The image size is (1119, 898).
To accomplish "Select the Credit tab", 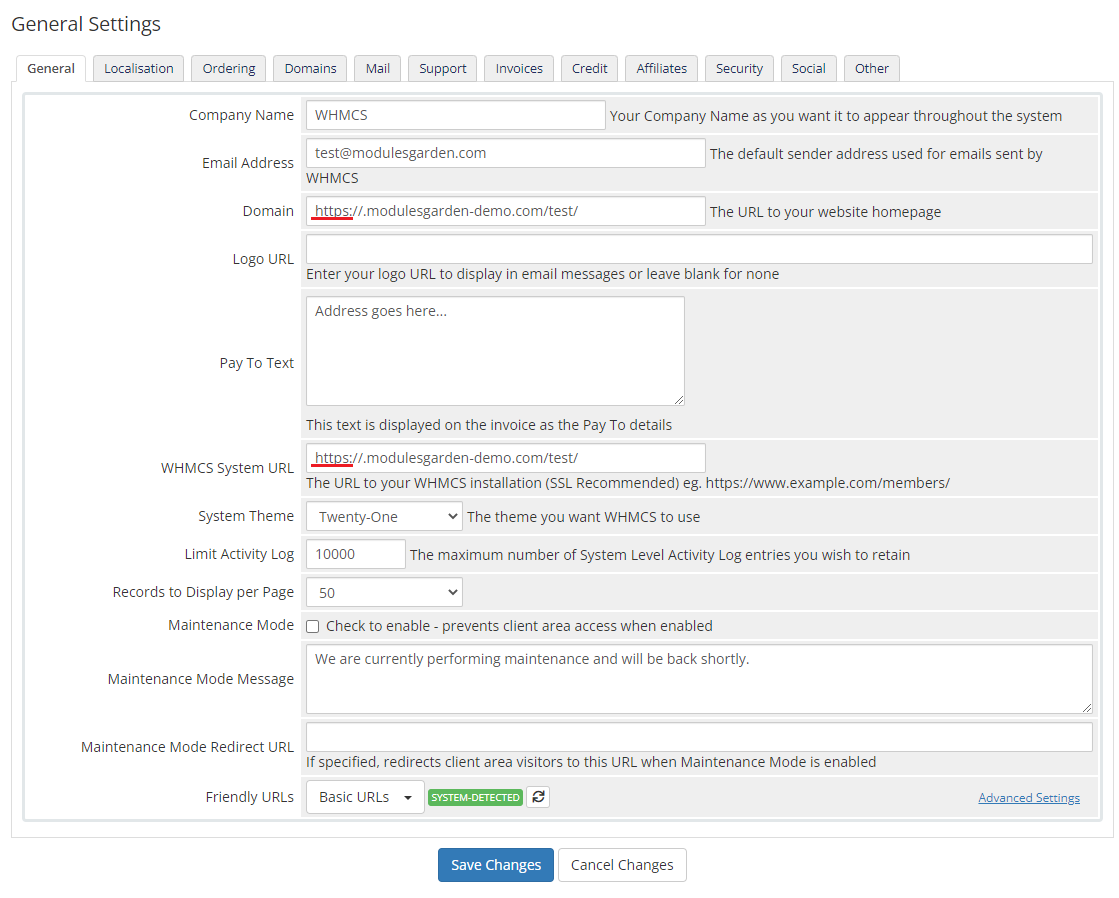I will pyautogui.click(x=589, y=69).
